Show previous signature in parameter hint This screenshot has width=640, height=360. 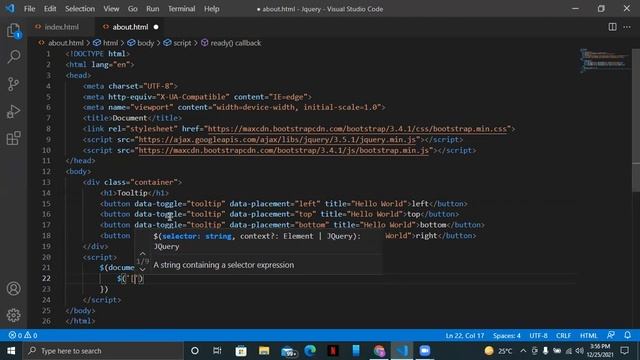[x=142, y=253]
